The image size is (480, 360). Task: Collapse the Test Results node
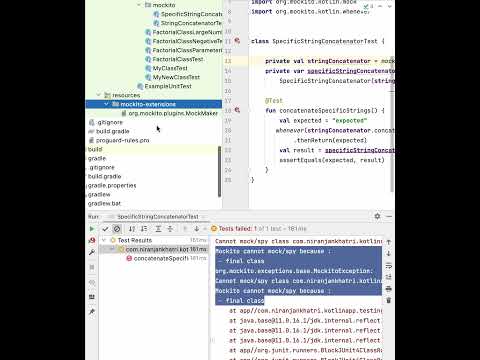[104, 240]
